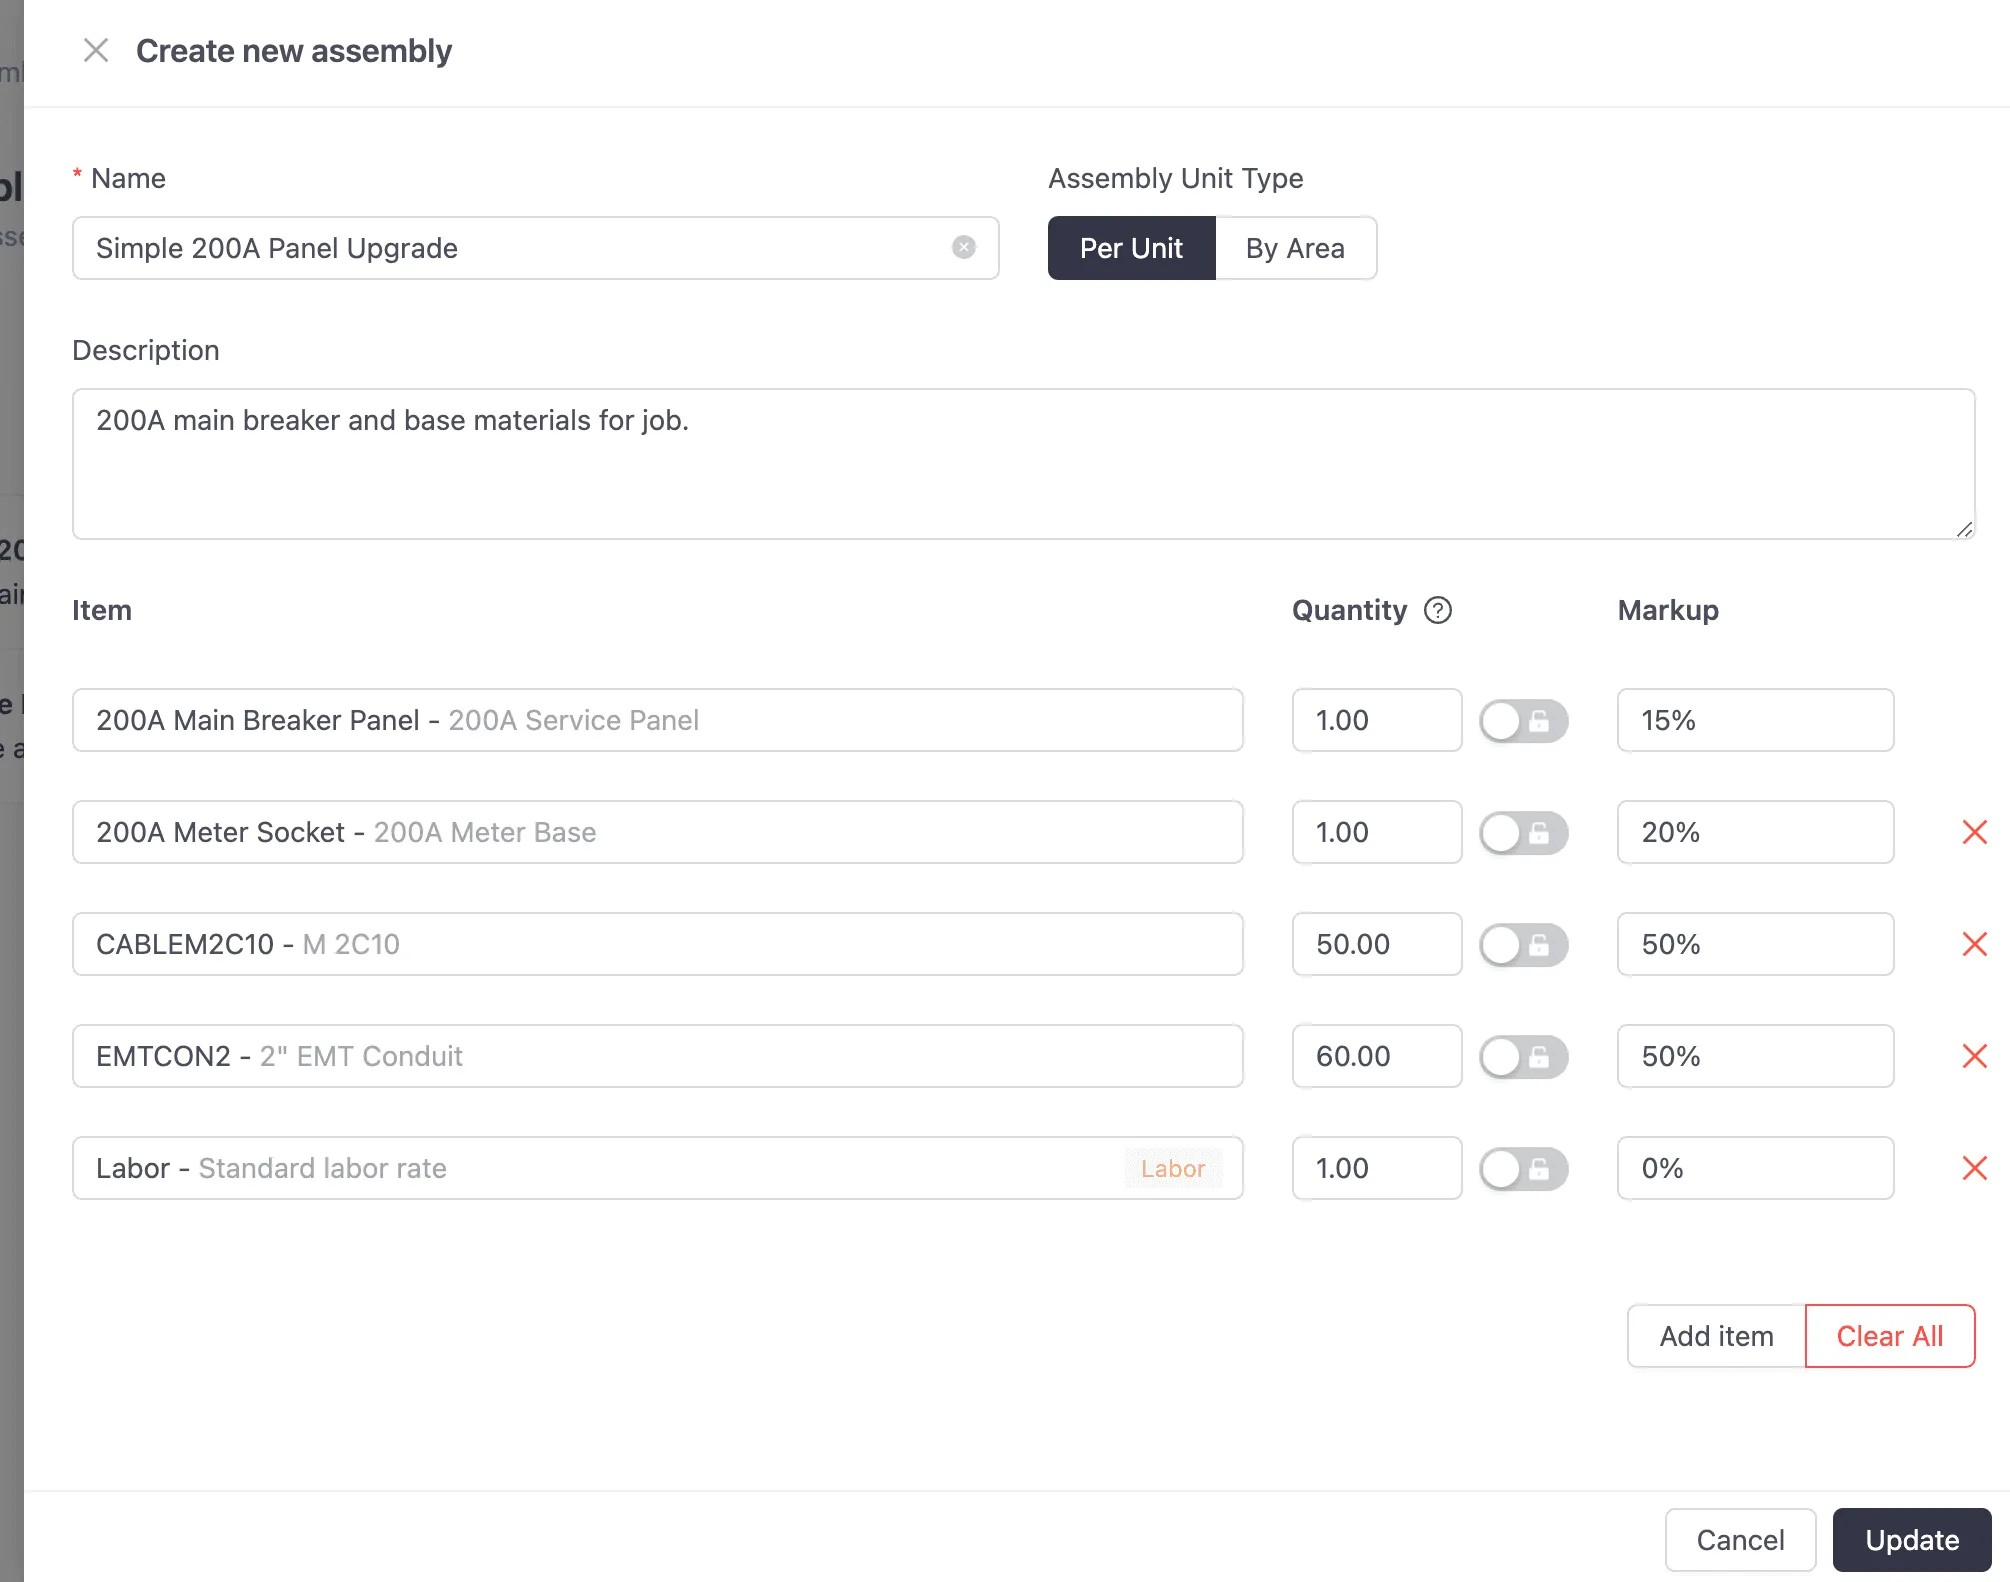Switch assembly unit type to By Area
This screenshot has width=2010, height=1582.
1295,247
